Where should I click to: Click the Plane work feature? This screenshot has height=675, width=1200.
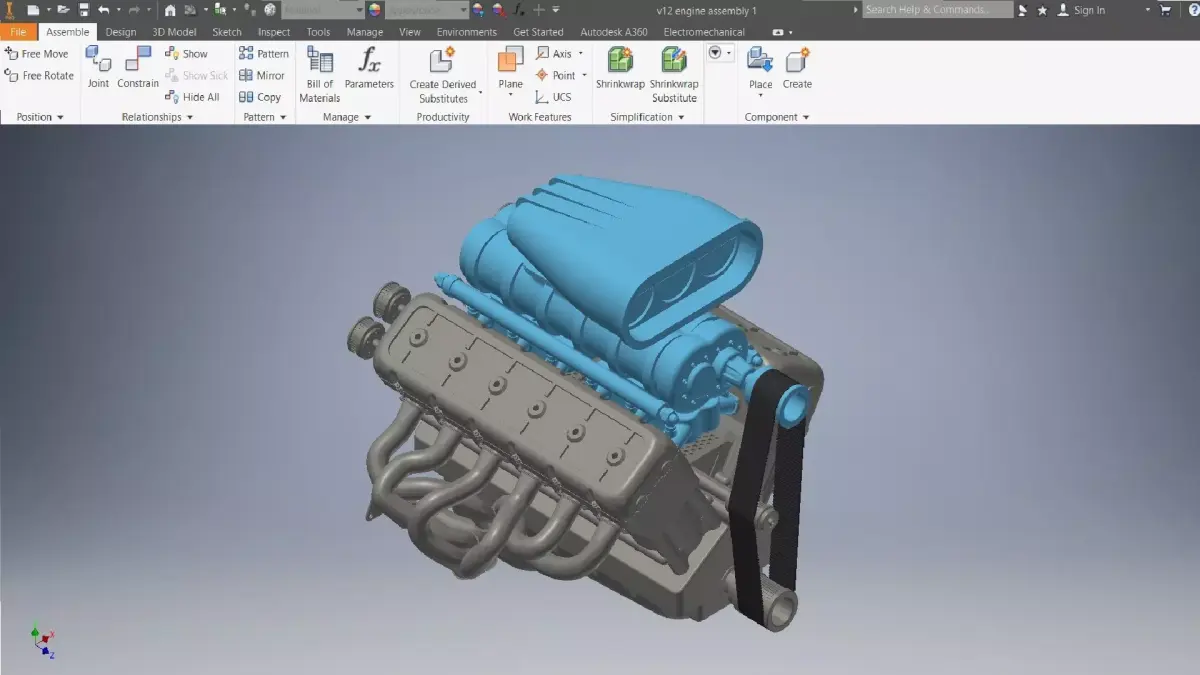coord(511,68)
